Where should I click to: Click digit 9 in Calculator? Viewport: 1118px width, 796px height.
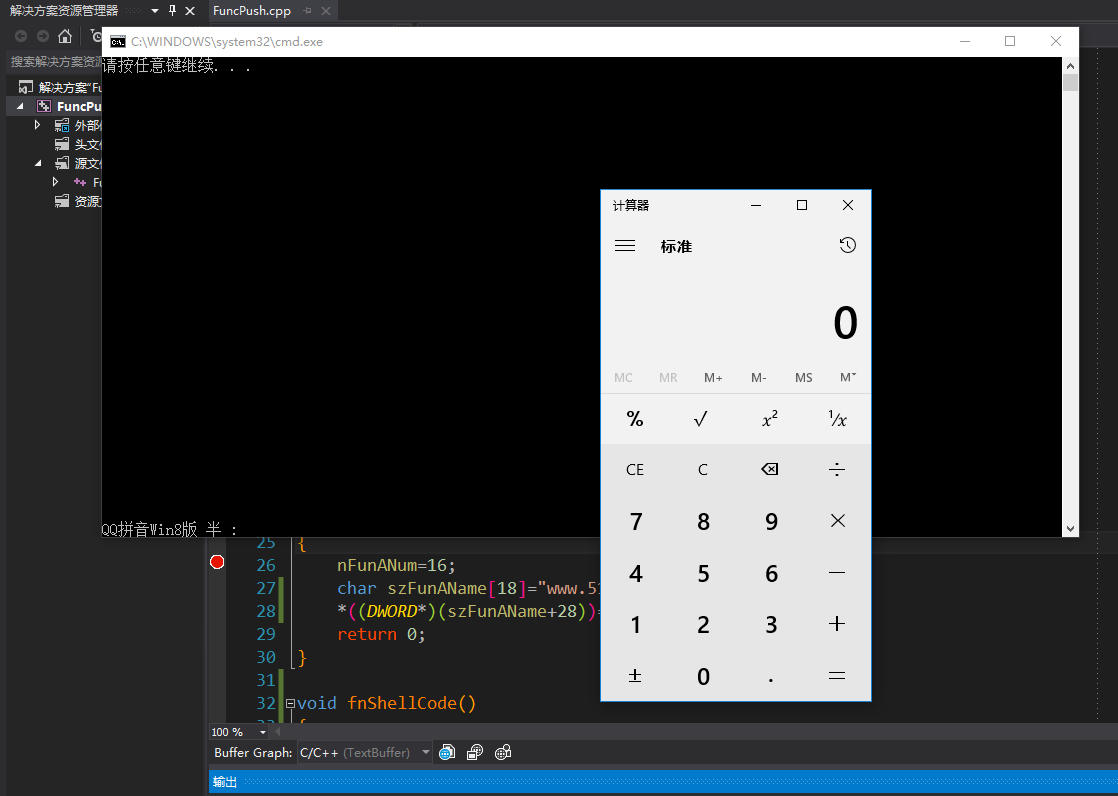pyautogui.click(x=770, y=521)
